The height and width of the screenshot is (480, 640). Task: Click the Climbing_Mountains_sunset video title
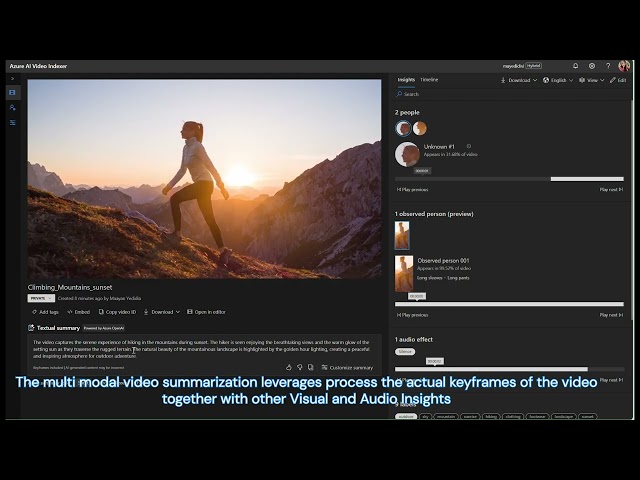pyautogui.click(x=70, y=287)
